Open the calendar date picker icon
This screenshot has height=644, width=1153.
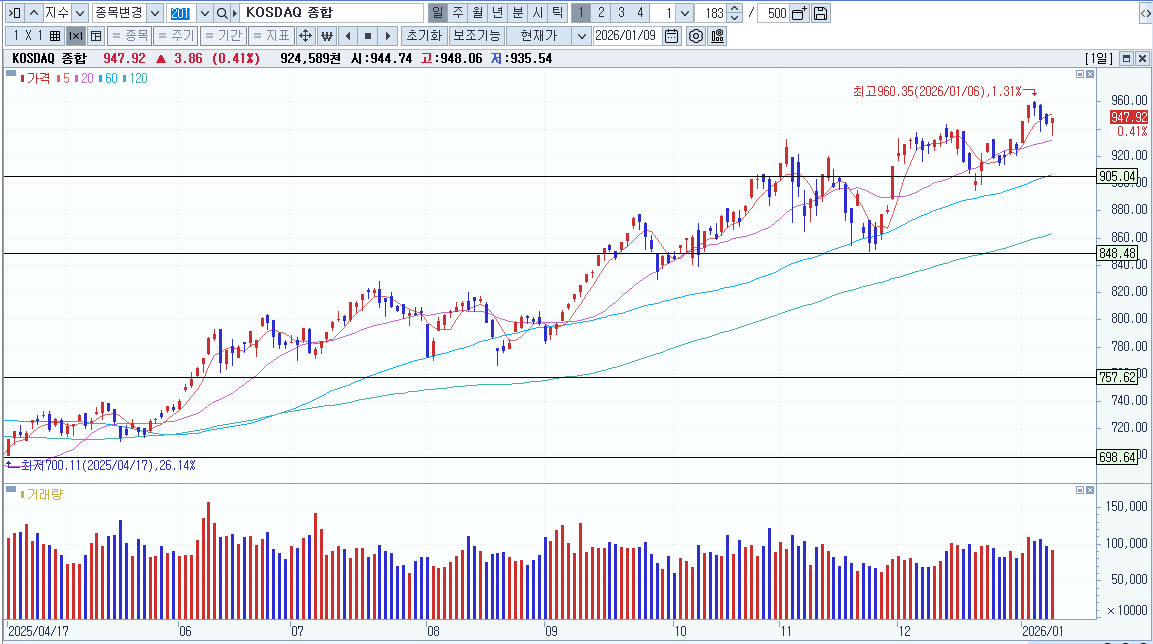671,35
